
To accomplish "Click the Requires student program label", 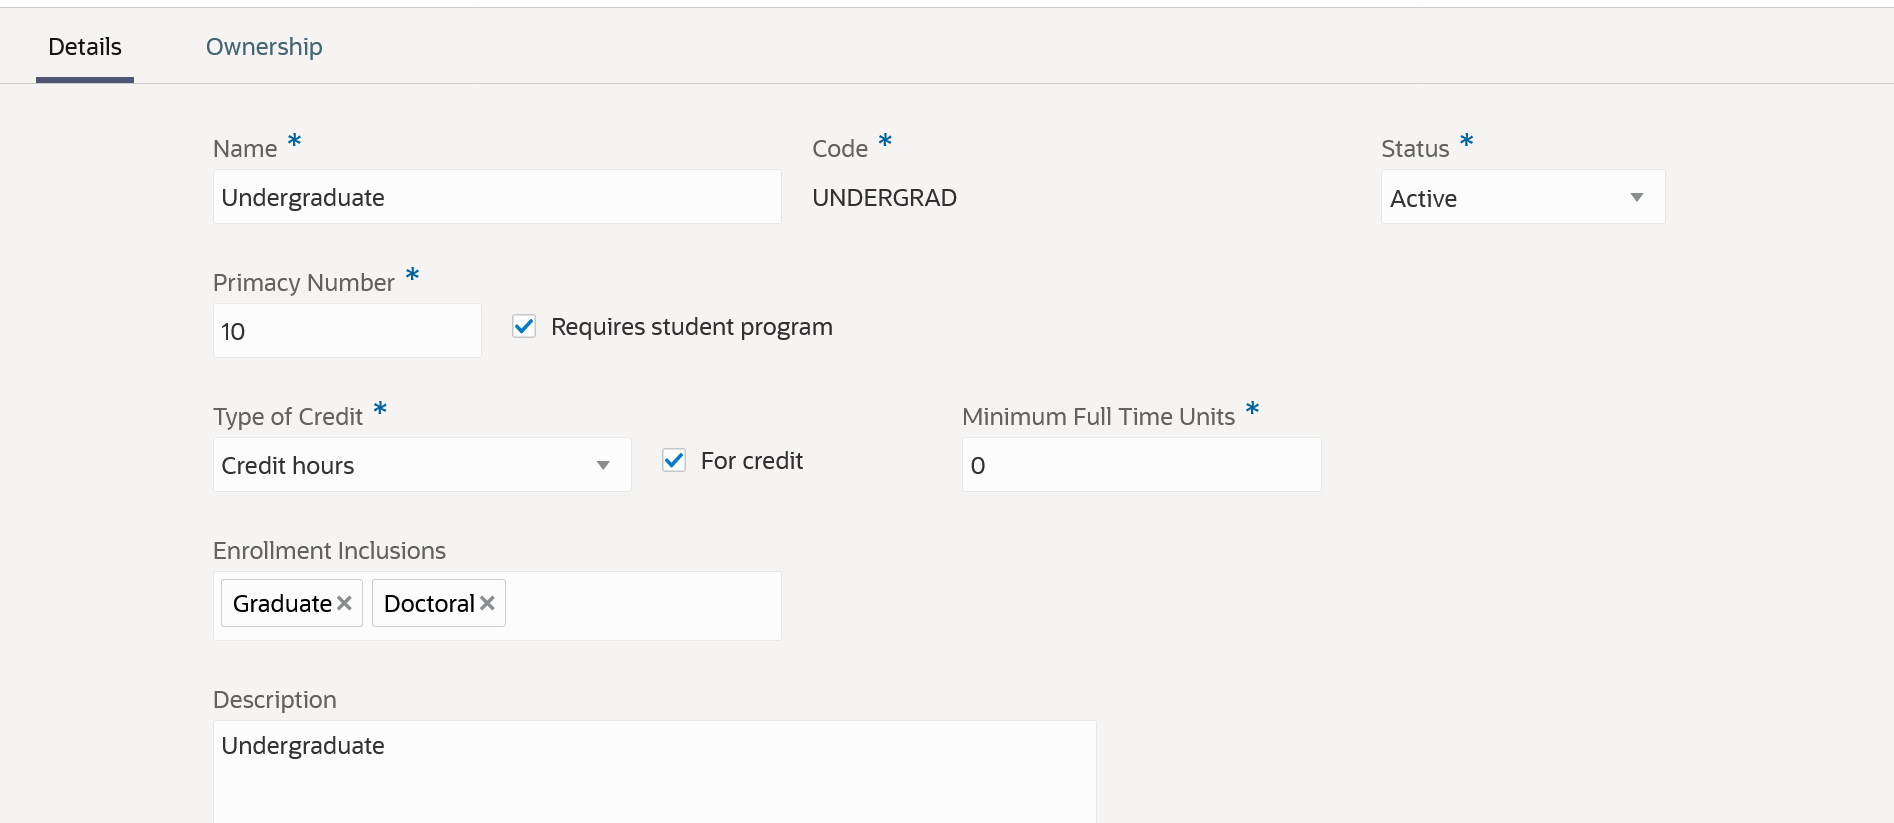I will 691,327.
